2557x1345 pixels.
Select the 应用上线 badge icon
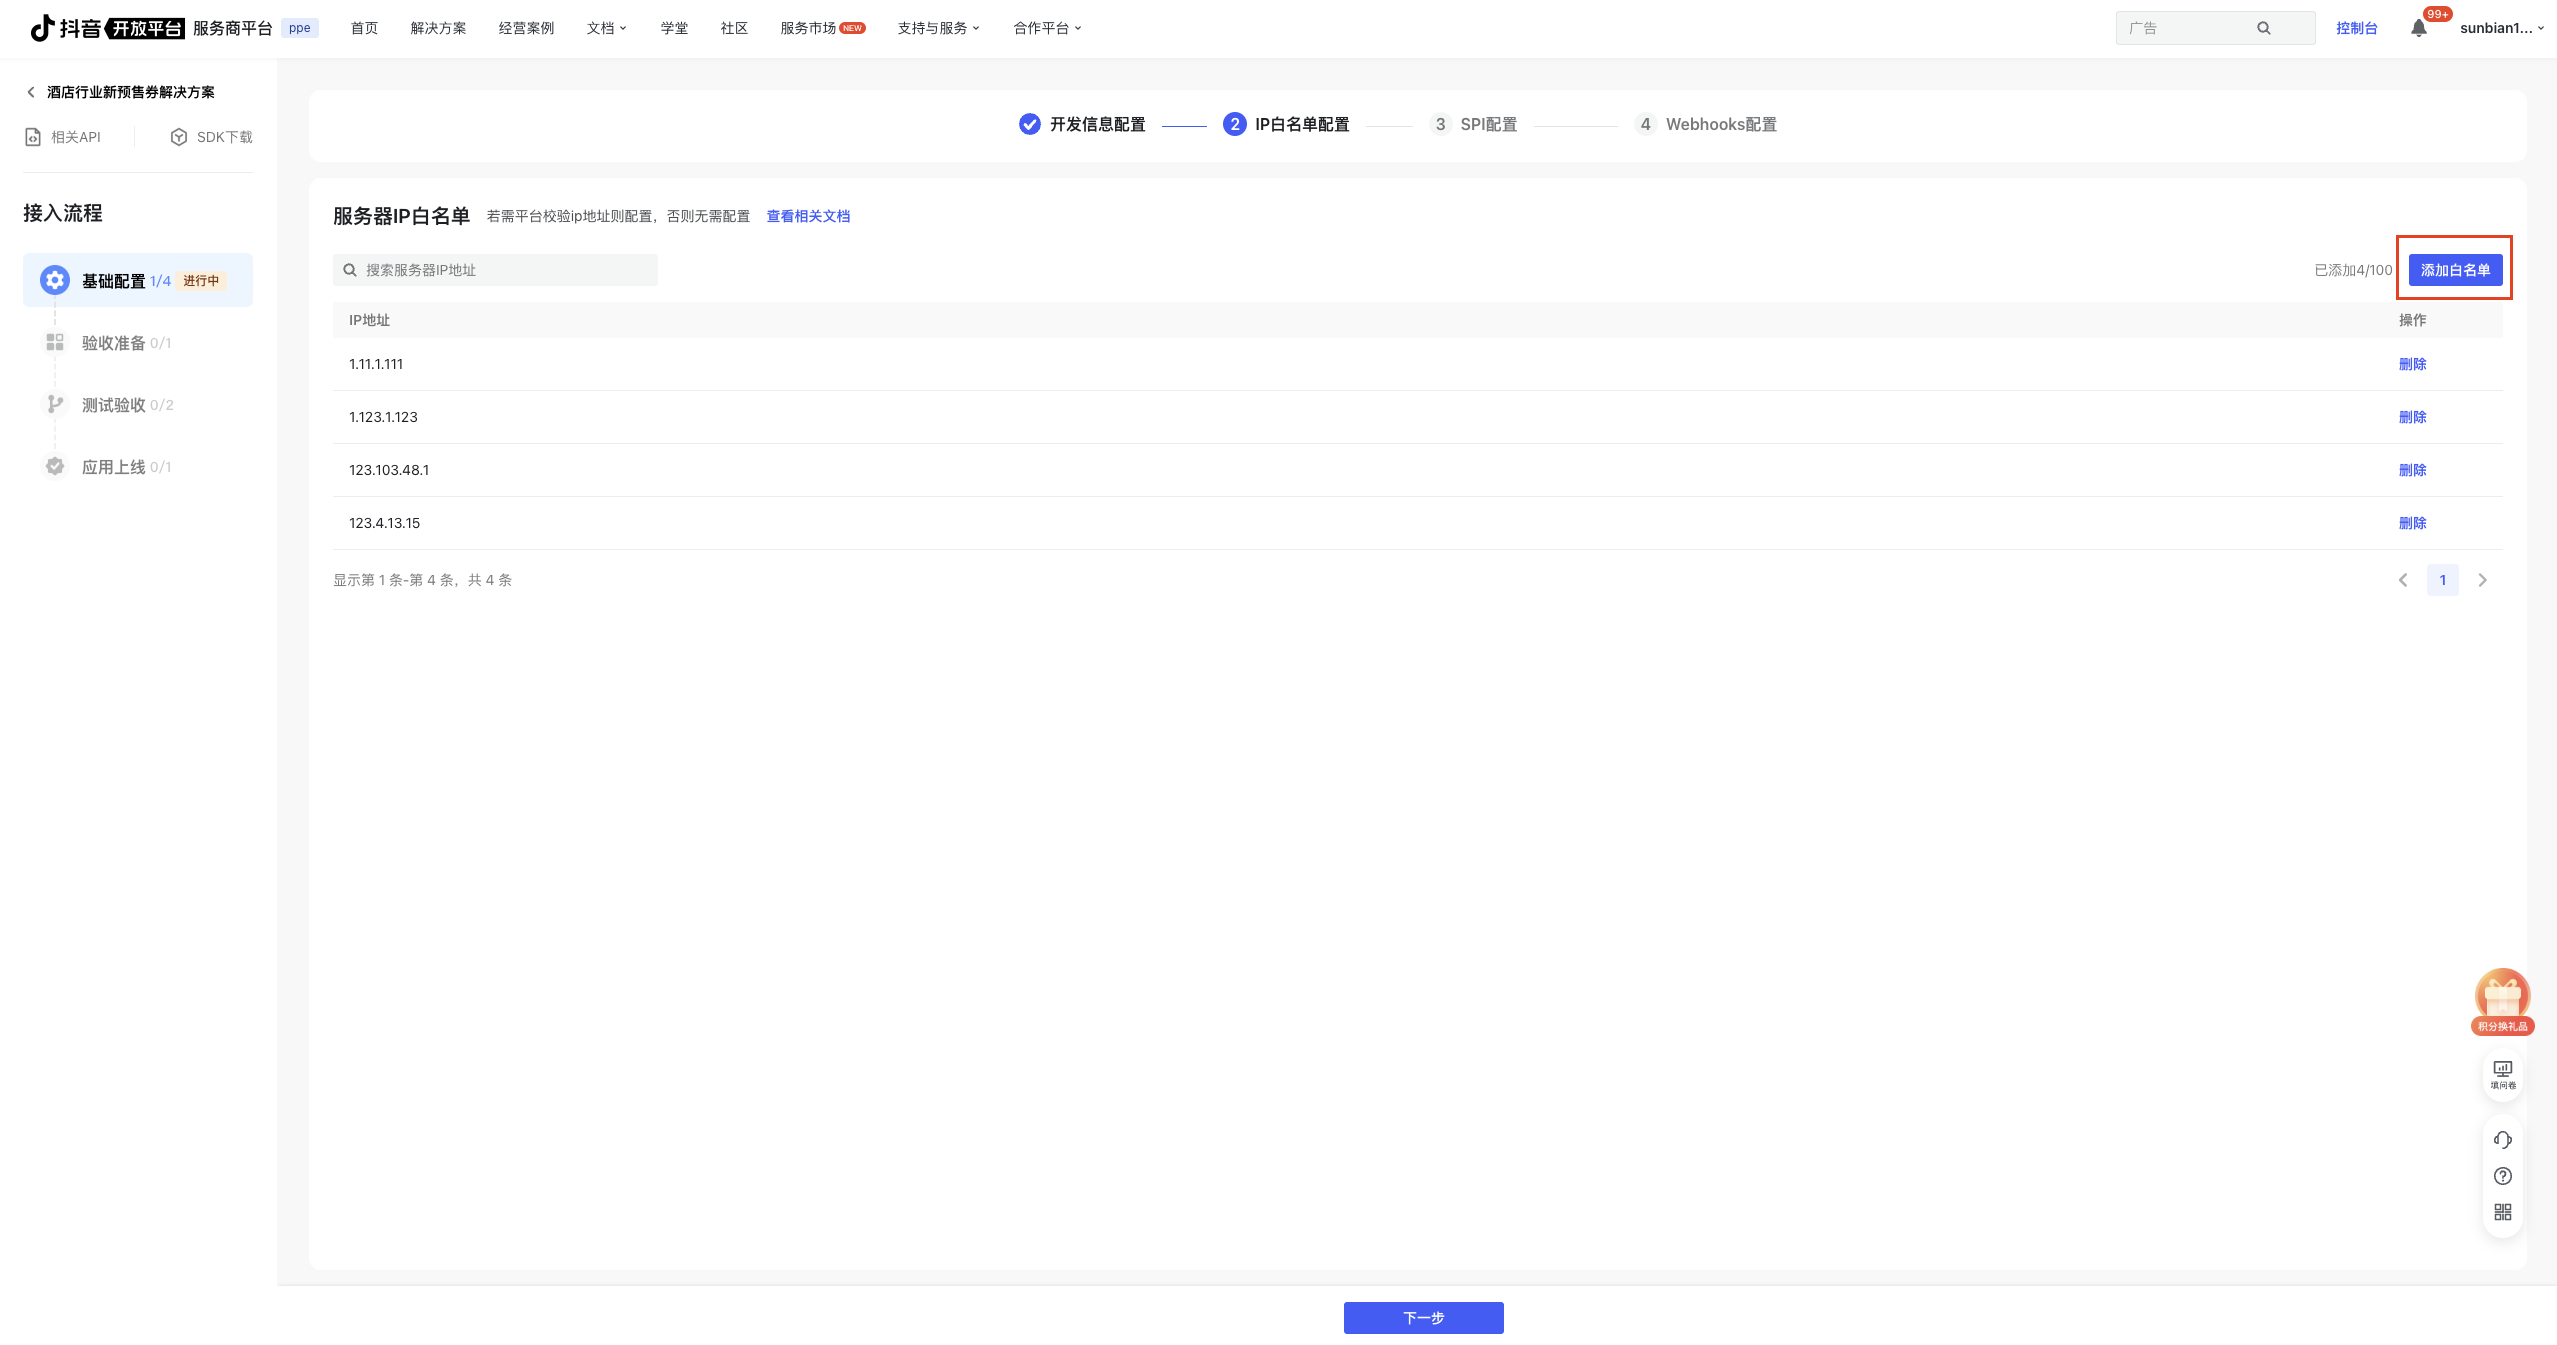55,467
